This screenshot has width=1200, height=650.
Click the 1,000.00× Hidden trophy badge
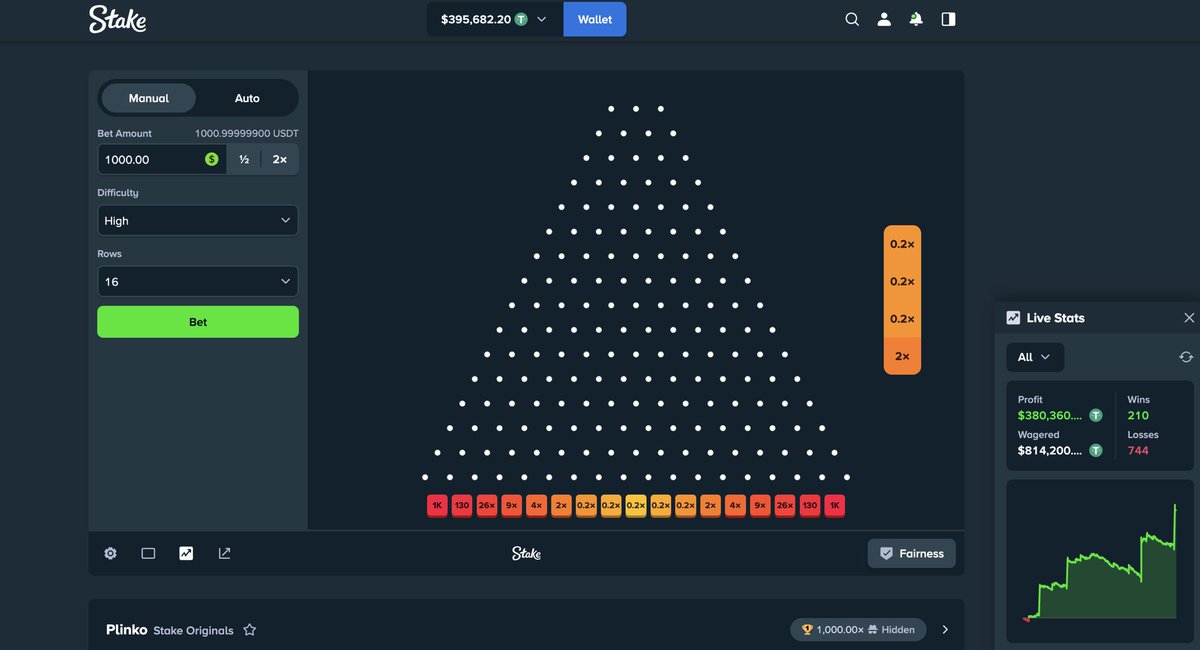pos(858,630)
